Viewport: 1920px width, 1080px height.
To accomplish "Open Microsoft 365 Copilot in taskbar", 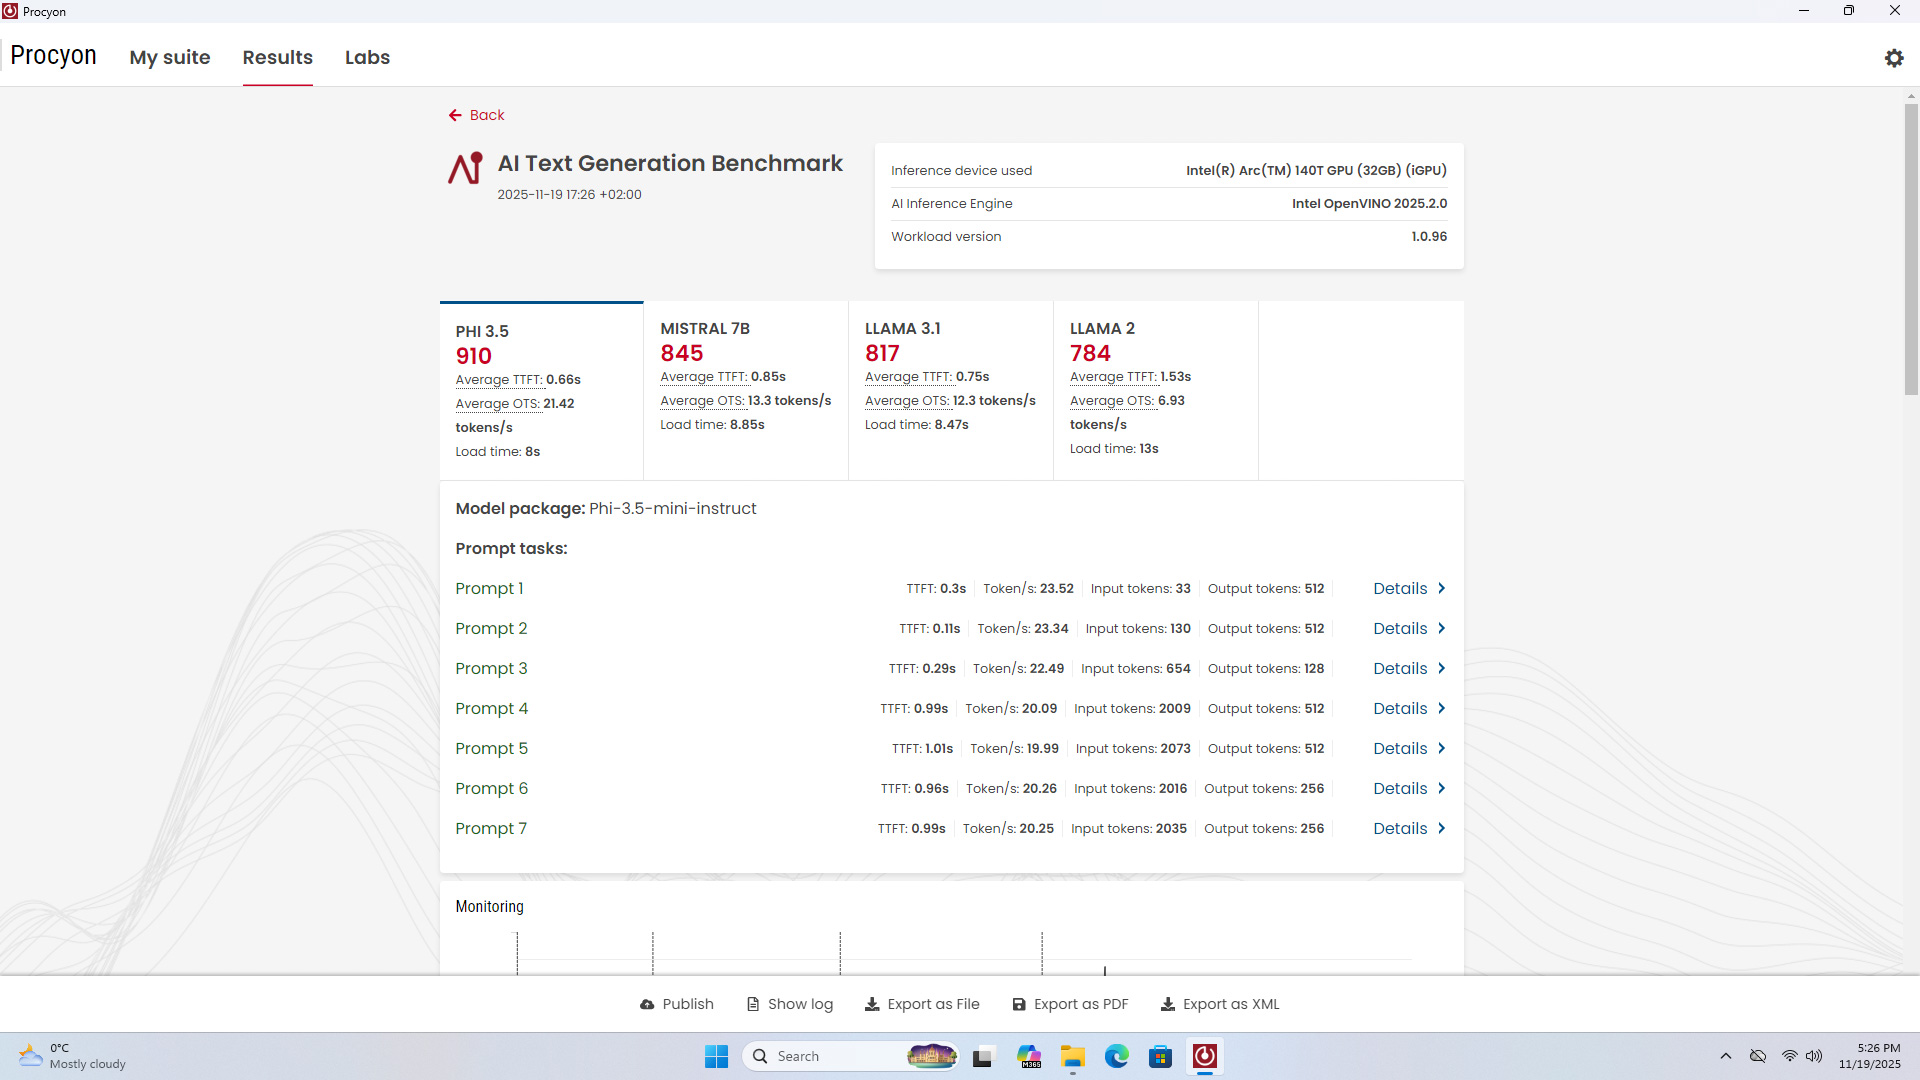I will [x=1029, y=1056].
